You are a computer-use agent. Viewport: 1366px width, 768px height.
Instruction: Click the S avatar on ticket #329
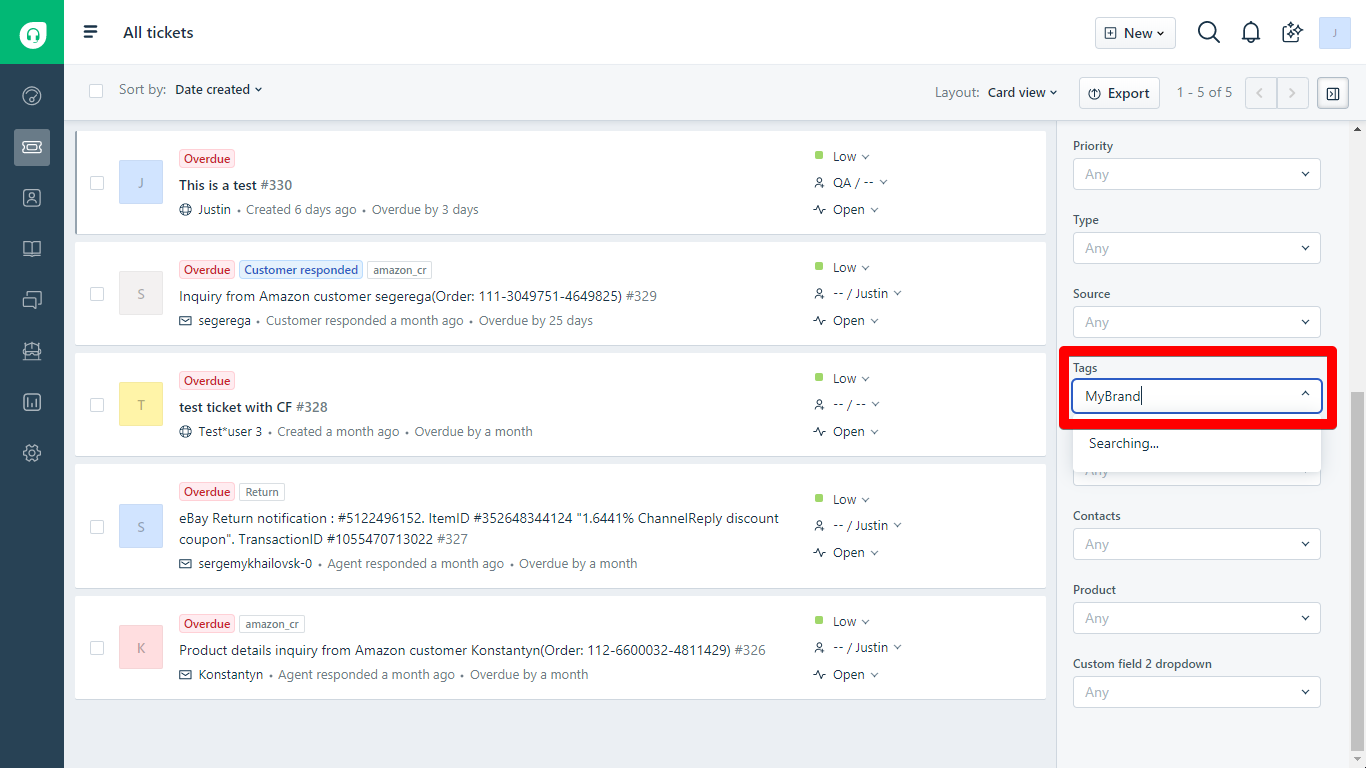(x=141, y=294)
